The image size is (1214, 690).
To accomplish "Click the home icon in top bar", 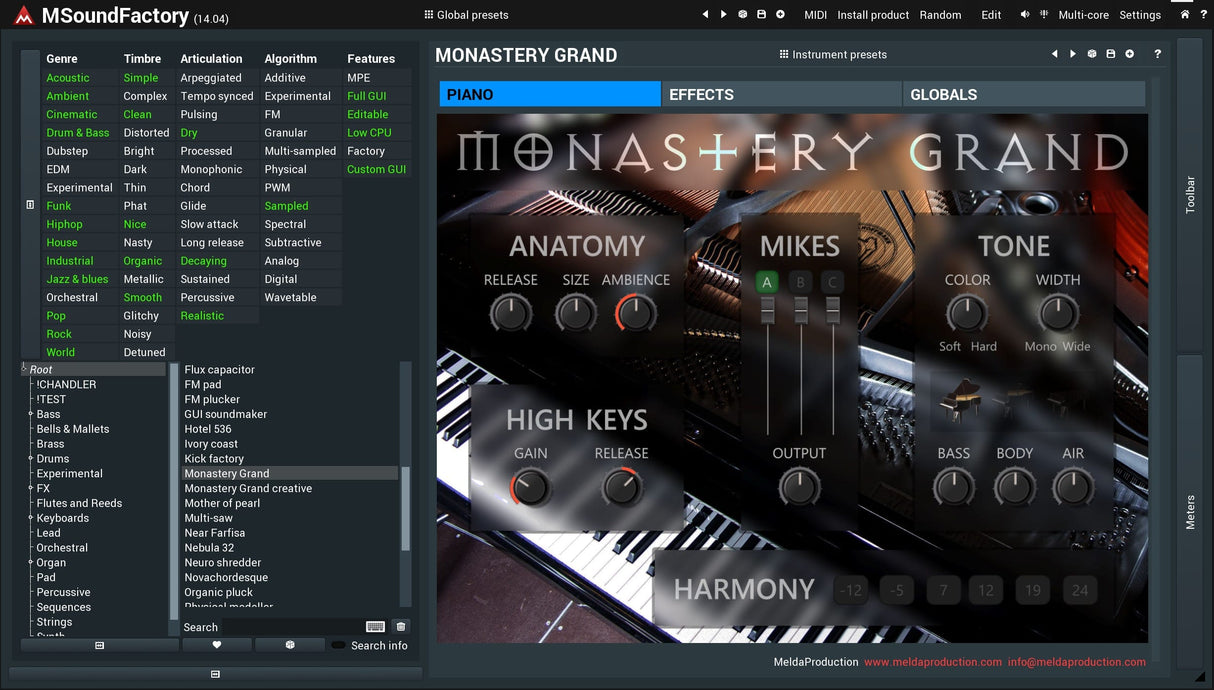I will tap(1185, 15).
